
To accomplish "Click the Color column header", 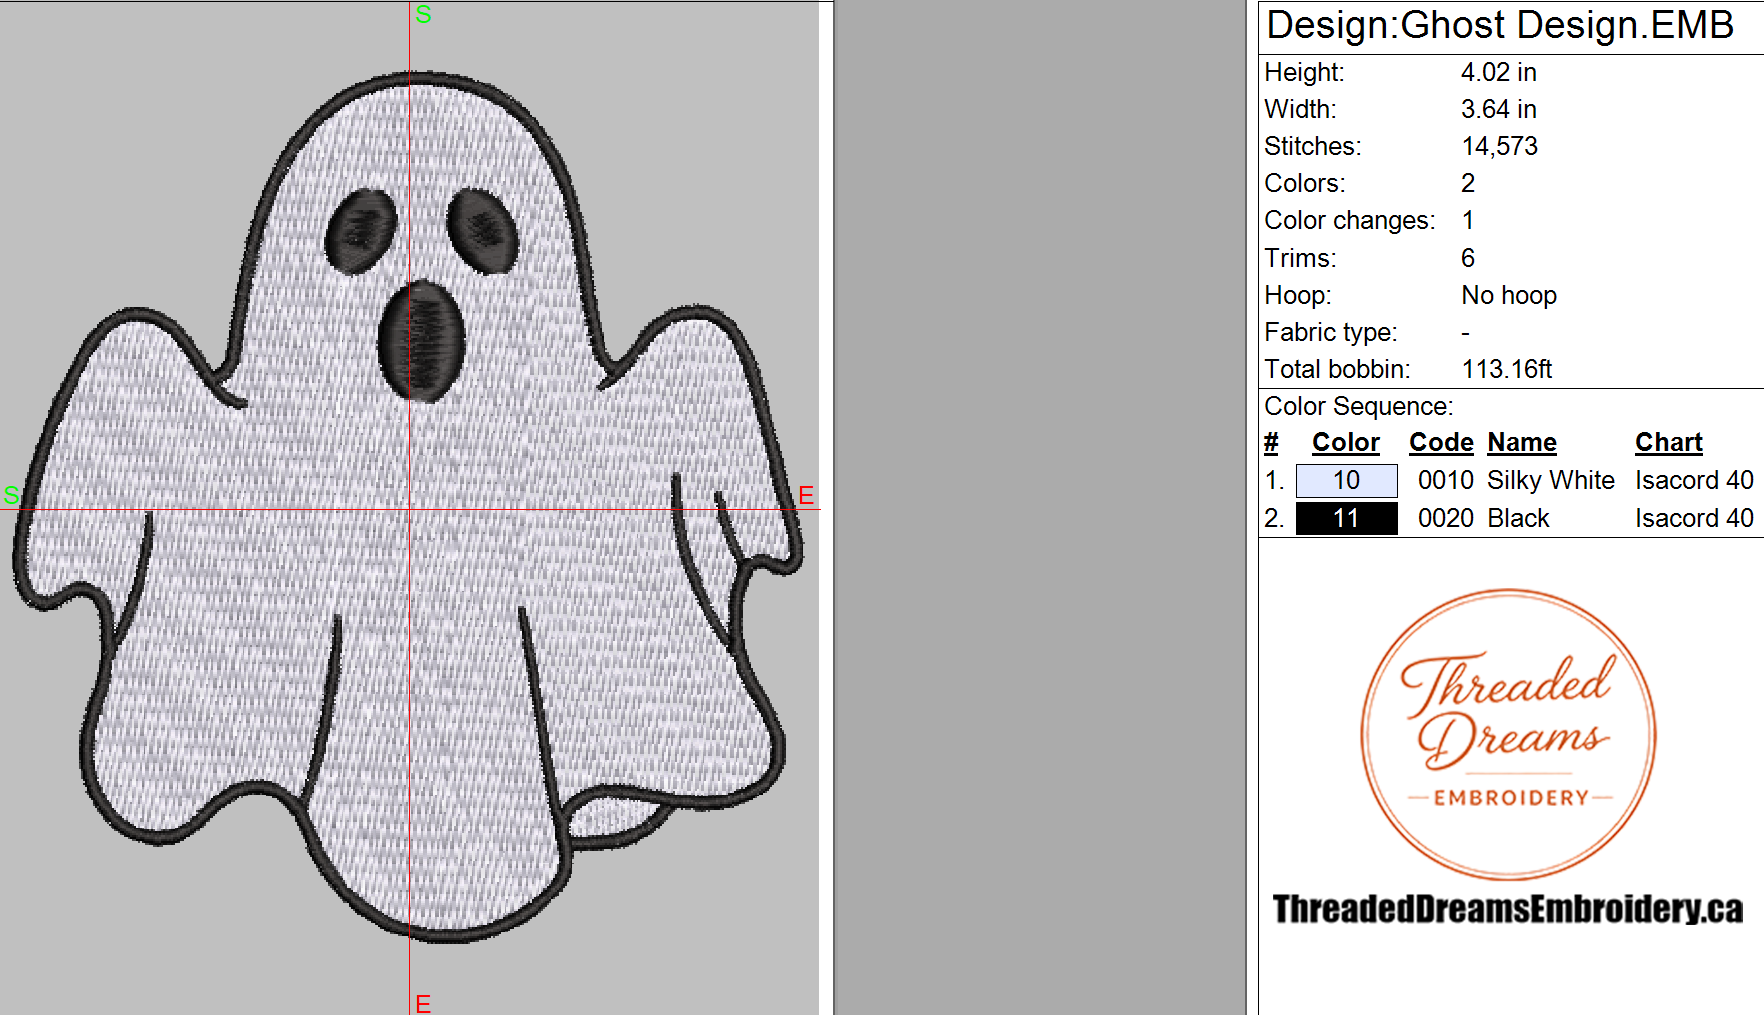I will point(1346,443).
